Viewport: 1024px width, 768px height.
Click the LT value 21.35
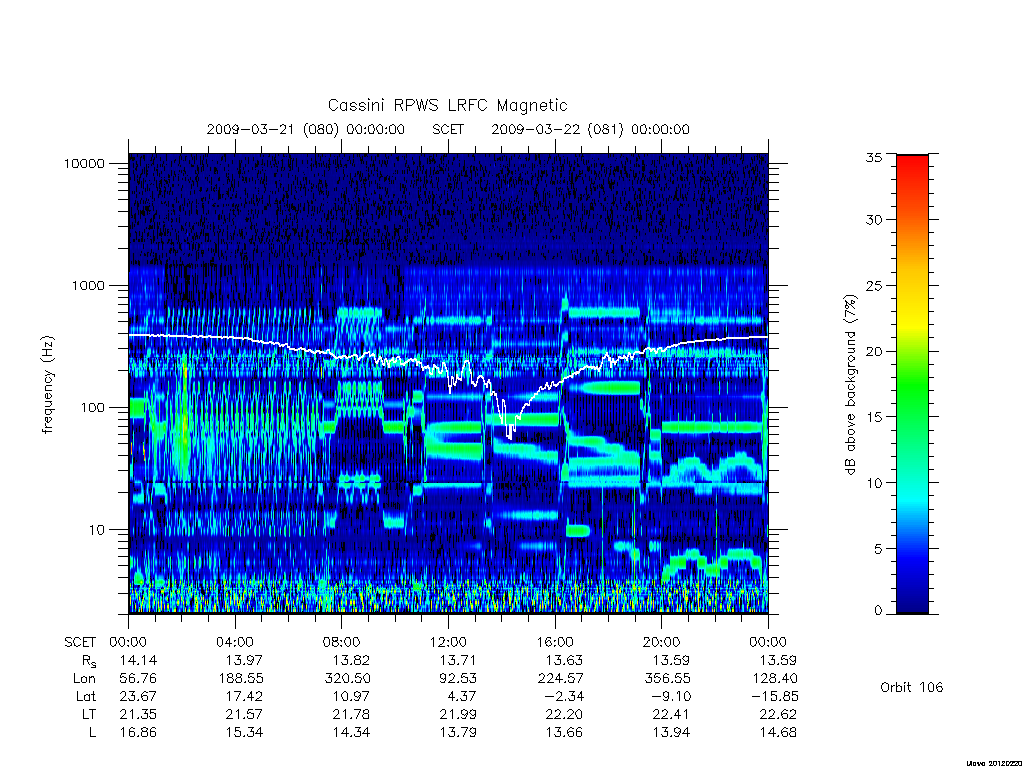[138, 714]
